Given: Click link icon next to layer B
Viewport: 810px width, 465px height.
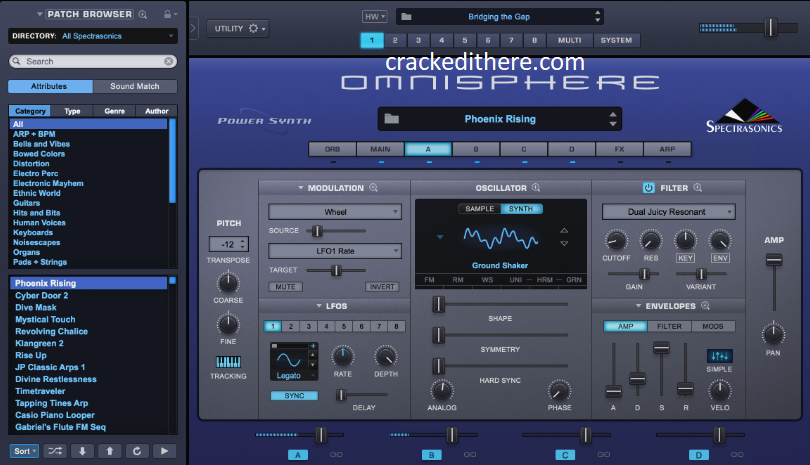Looking at the screenshot, I should pyautogui.click(x=470, y=455).
